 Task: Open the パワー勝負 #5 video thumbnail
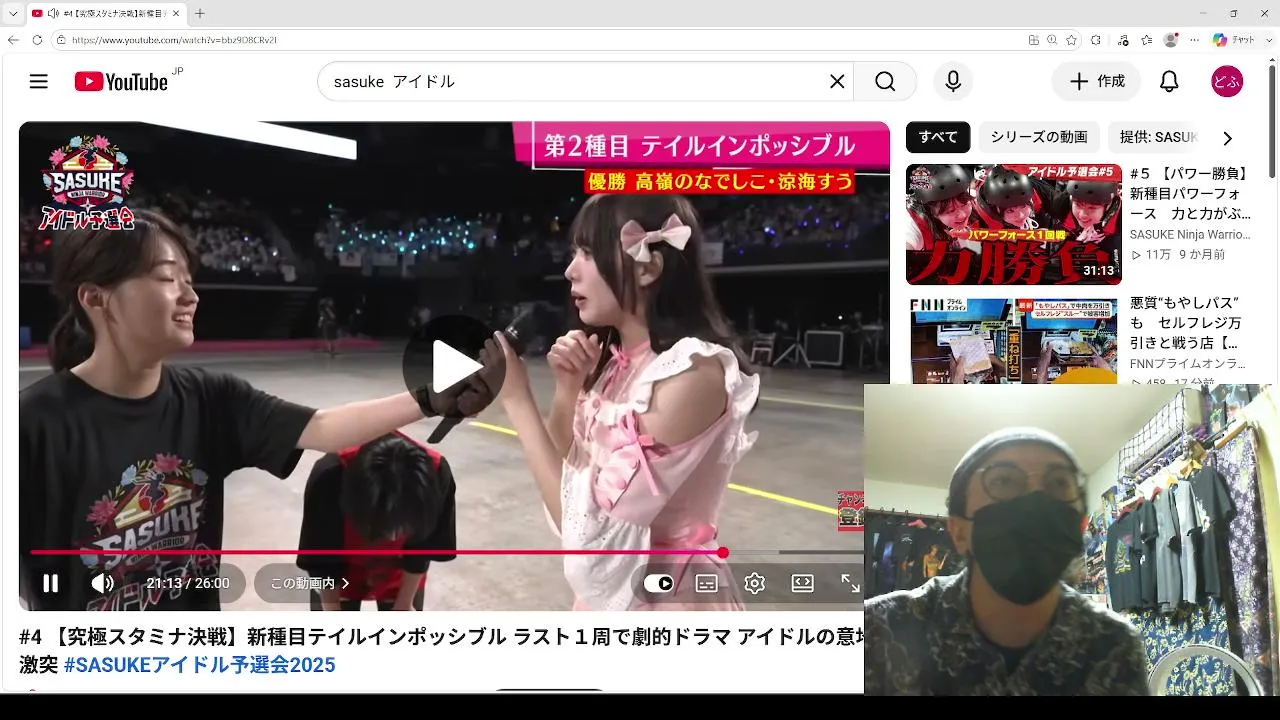[1014, 225]
